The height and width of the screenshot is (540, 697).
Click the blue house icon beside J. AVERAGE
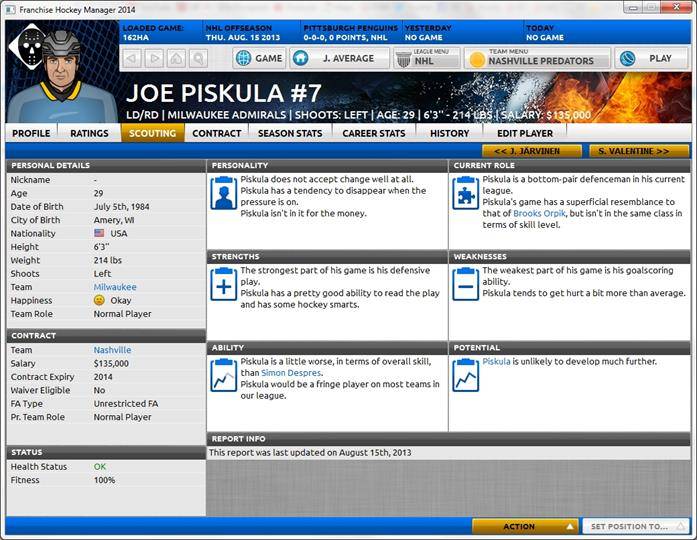301,58
